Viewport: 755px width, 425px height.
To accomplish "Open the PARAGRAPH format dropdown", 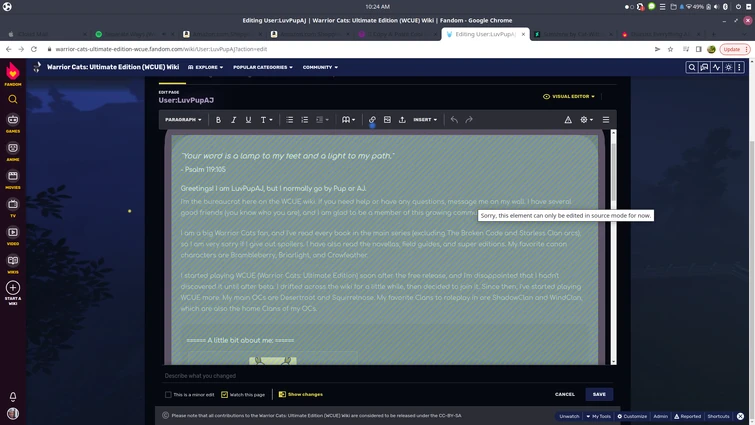I will click(183, 120).
